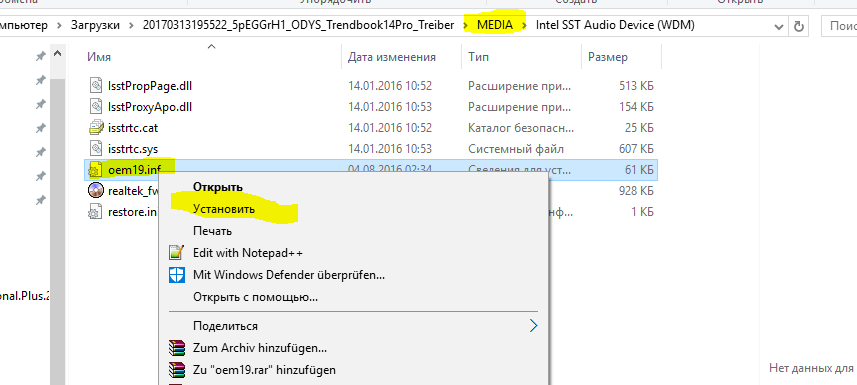Select file name isstrtc.cat
857x385 pixels.
click(133, 128)
